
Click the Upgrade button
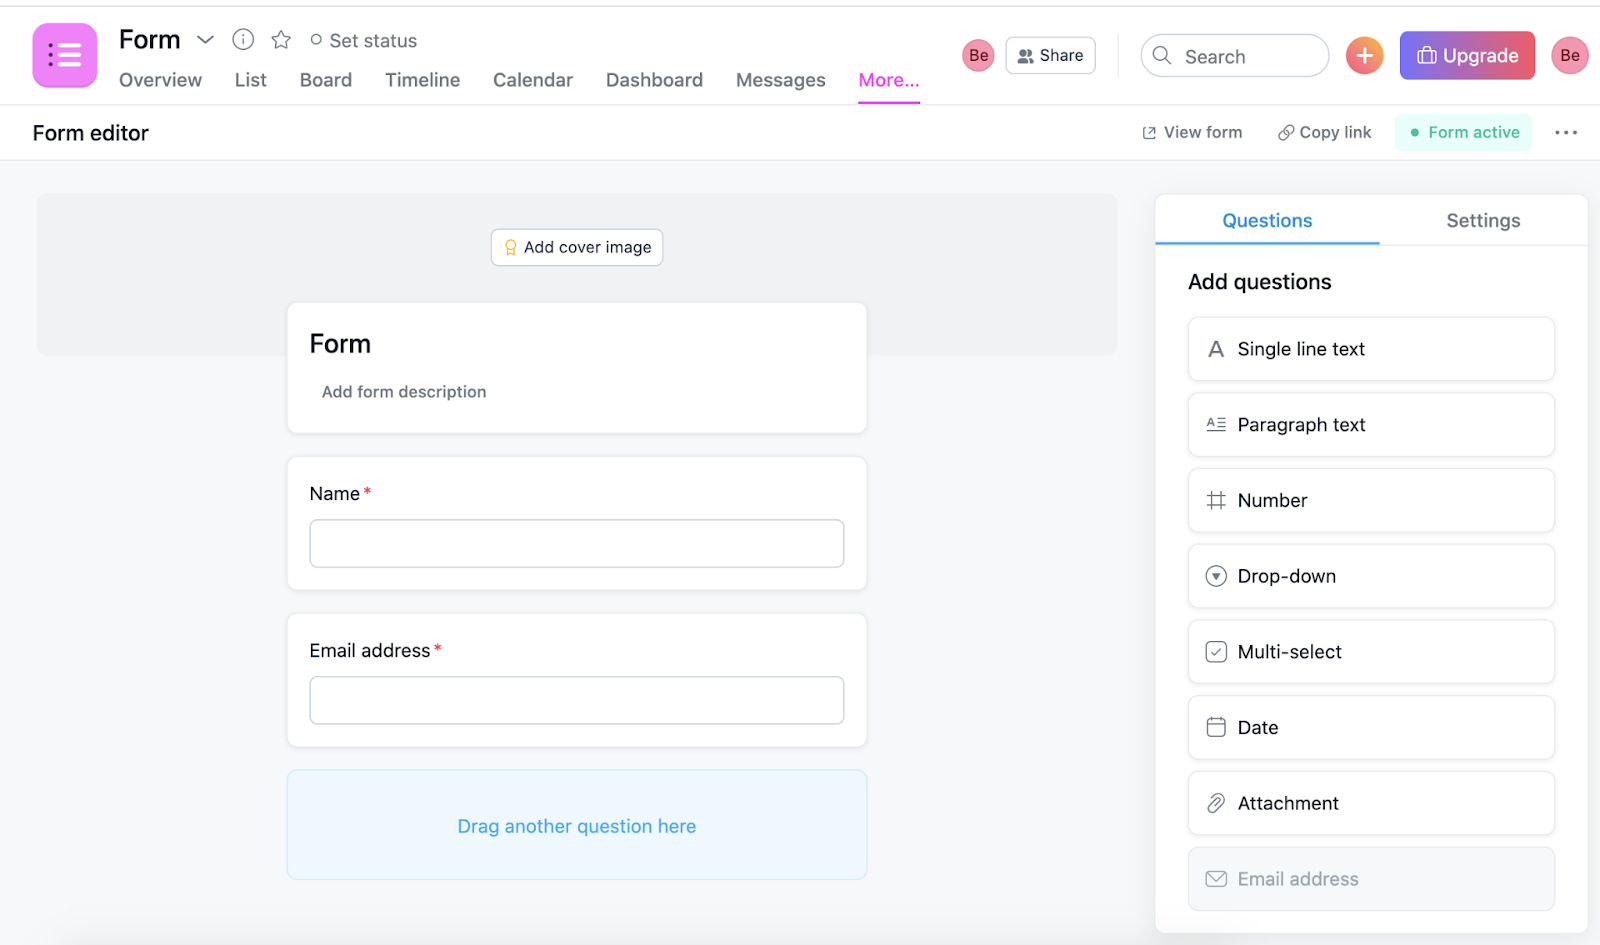point(1466,56)
